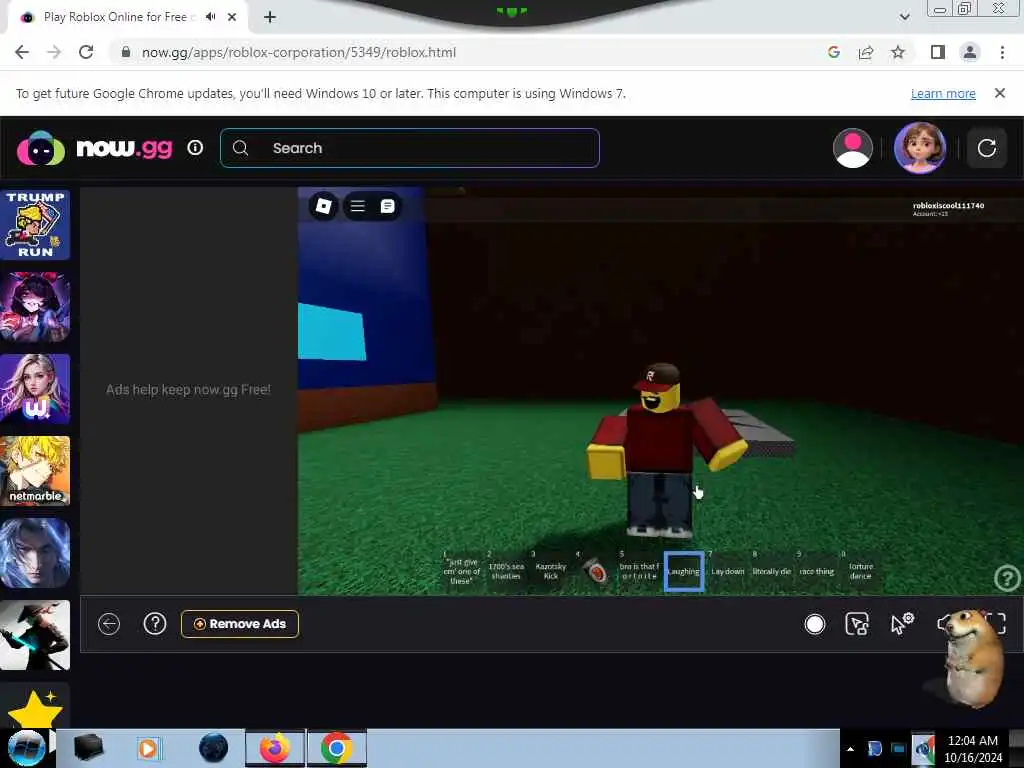Select the "Laughing" hotbar slot

tap(684, 571)
